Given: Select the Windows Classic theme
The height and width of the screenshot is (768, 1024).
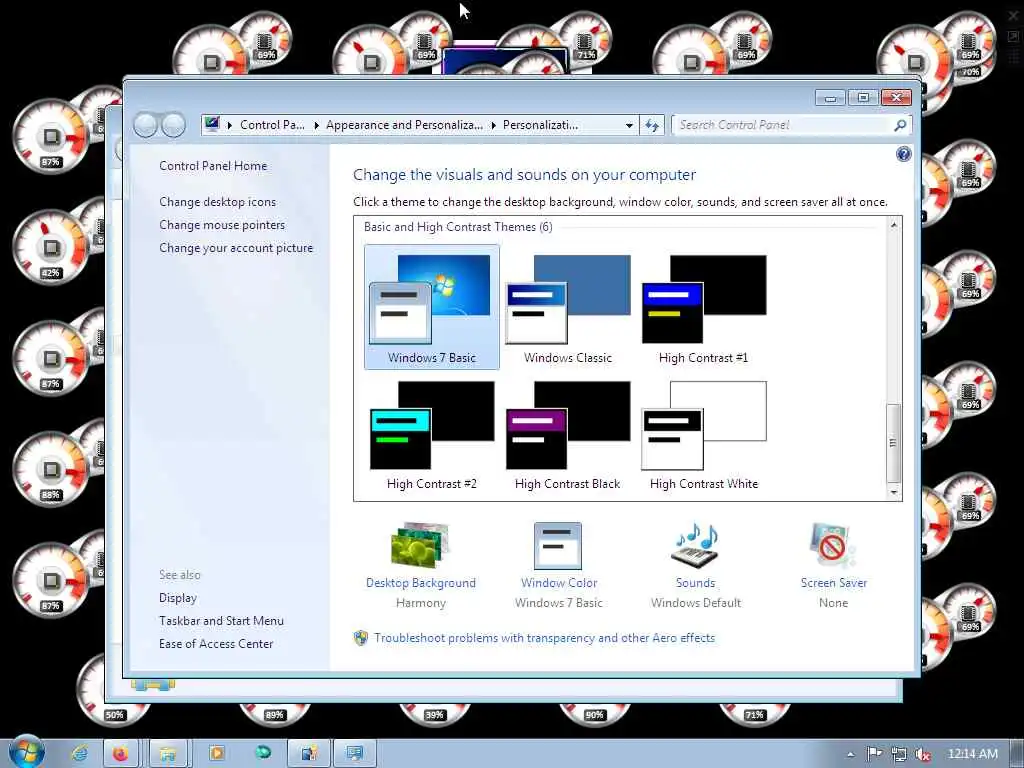Looking at the screenshot, I should (x=568, y=307).
